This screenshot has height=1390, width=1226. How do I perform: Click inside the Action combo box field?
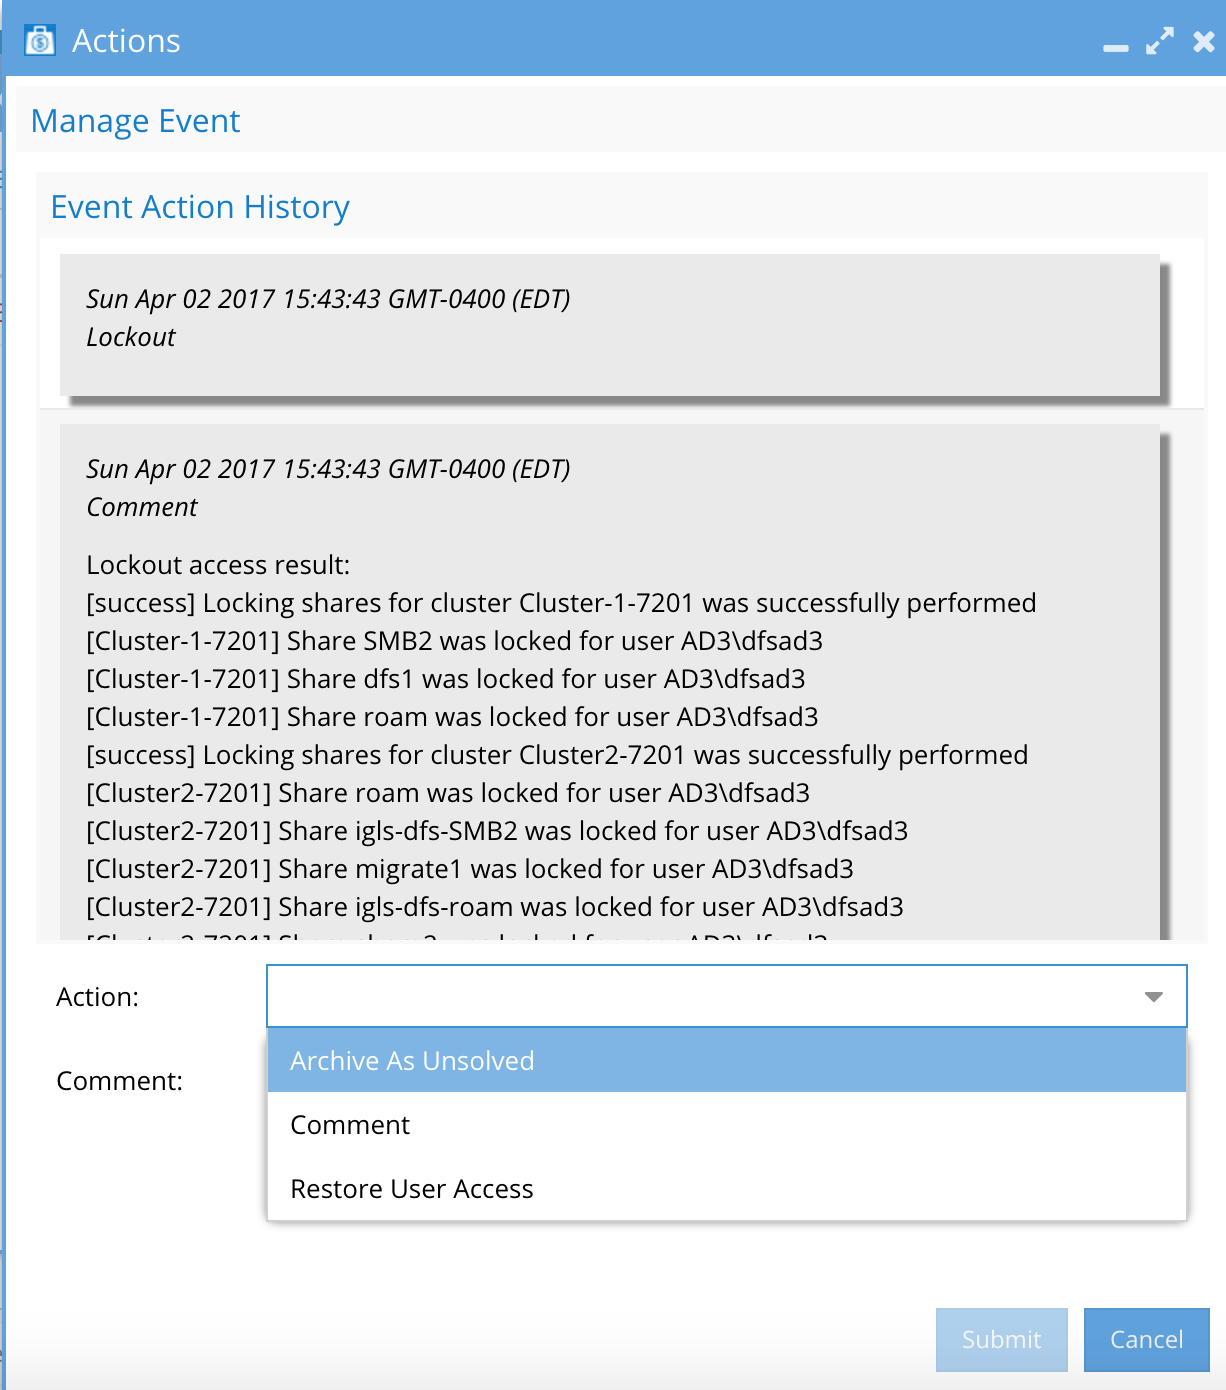coord(726,996)
